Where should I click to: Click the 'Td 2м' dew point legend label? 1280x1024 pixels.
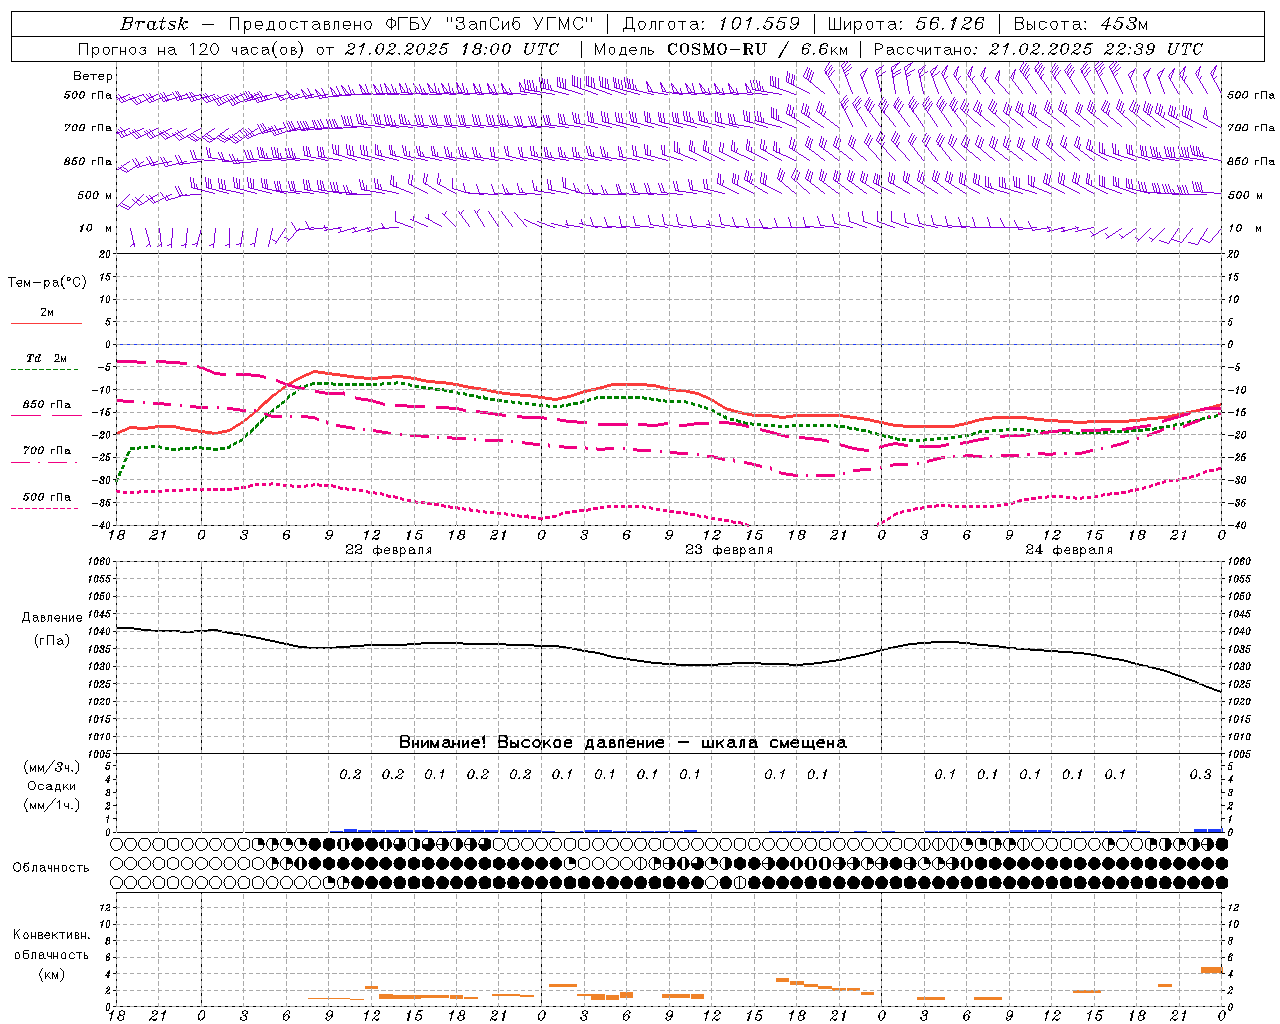point(46,358)
